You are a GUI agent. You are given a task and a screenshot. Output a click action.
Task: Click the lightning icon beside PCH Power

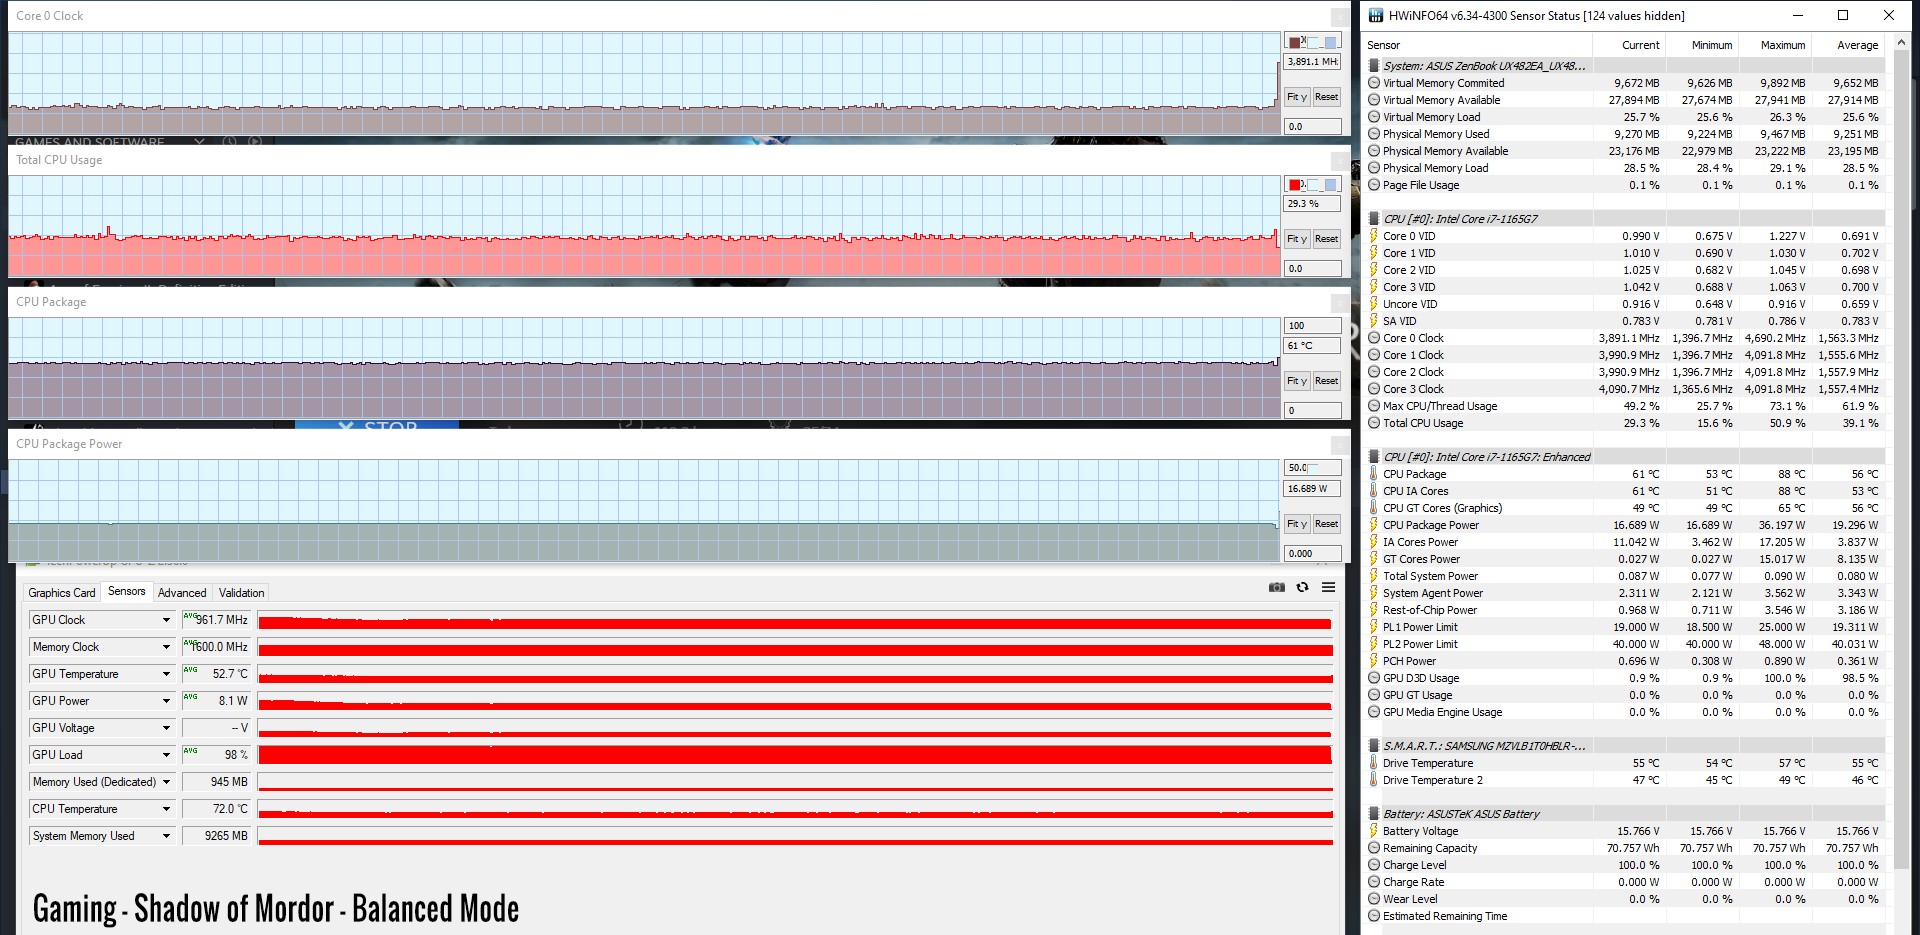1374,661
